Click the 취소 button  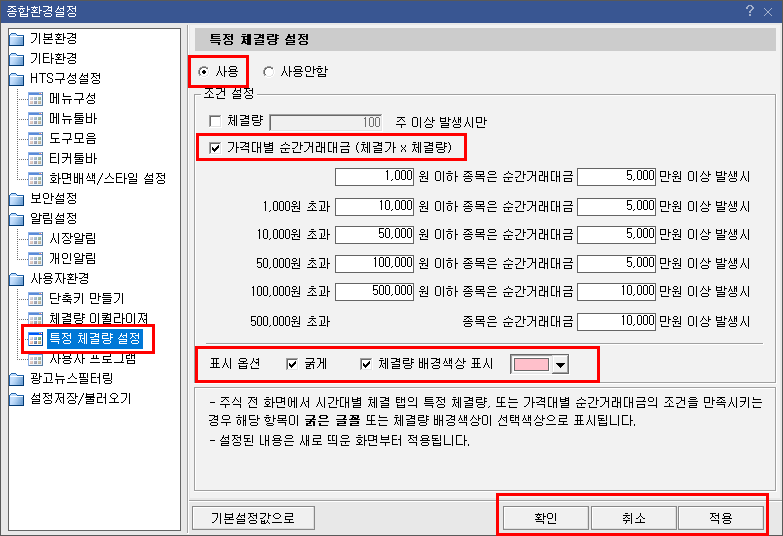pyautogui.click(x=634, y=518)
